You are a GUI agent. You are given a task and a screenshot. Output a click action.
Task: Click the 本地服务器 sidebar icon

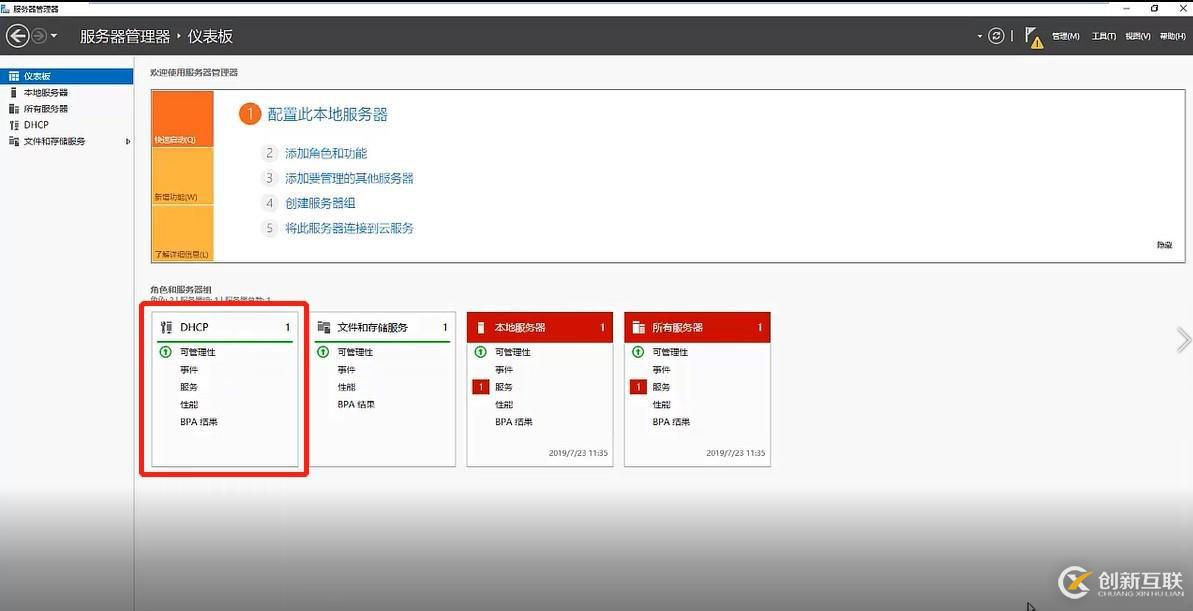14,93
